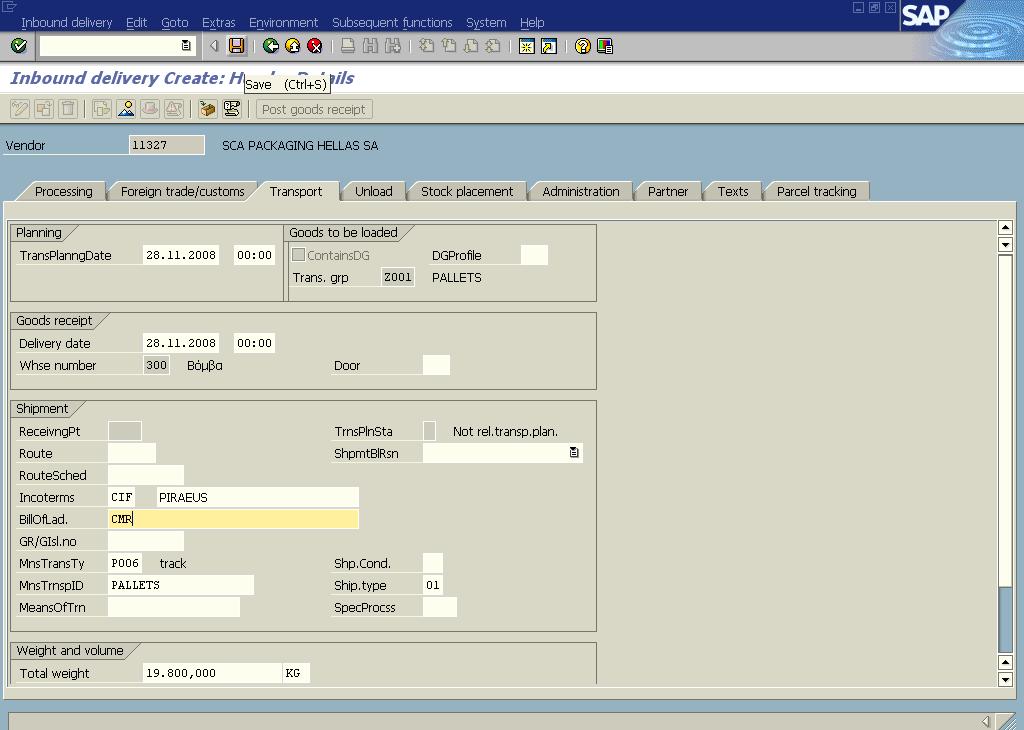1024x730 pixels.
Task: Click the status bar expand triangle
Action: [985, 721]
